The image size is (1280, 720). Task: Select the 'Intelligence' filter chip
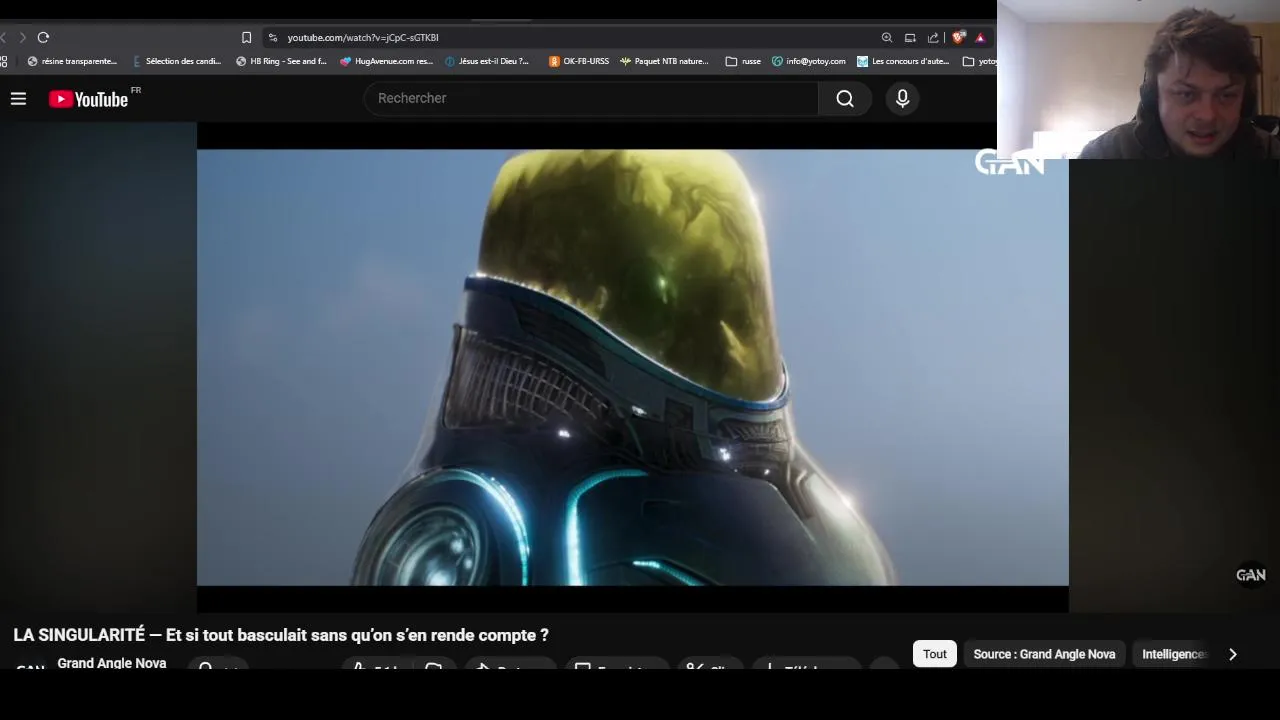(1175, 654)
